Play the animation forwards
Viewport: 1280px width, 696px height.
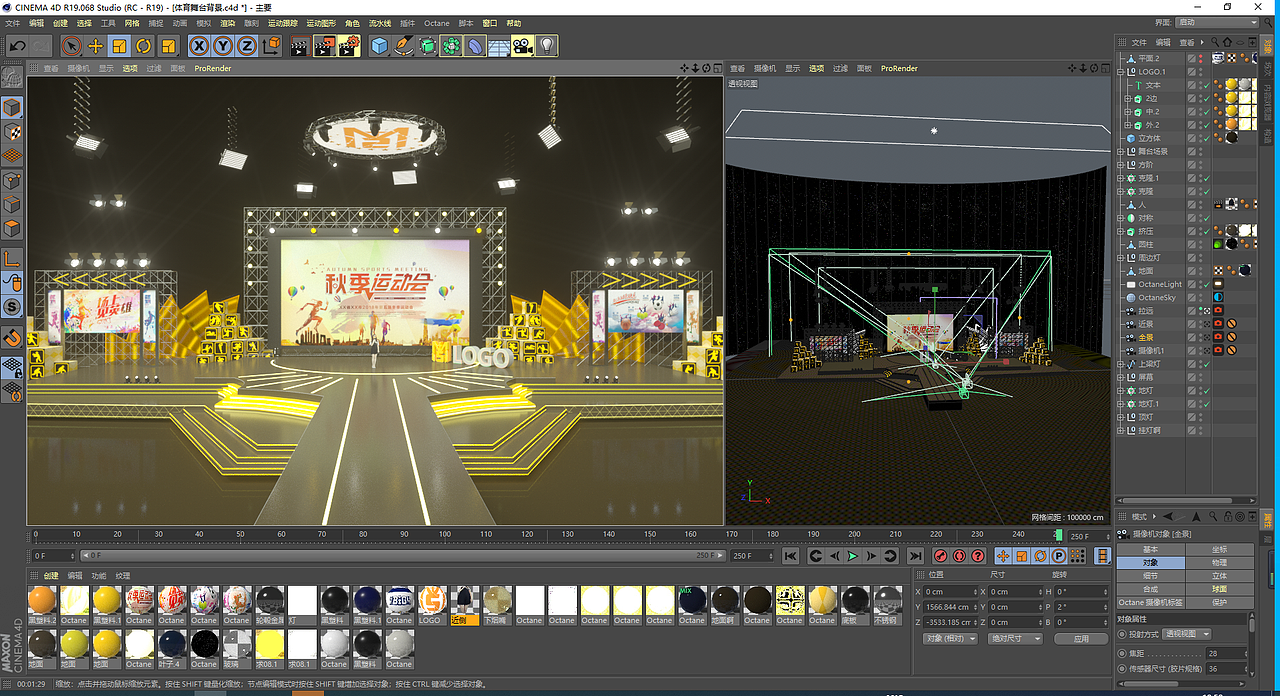click(853, 556)
